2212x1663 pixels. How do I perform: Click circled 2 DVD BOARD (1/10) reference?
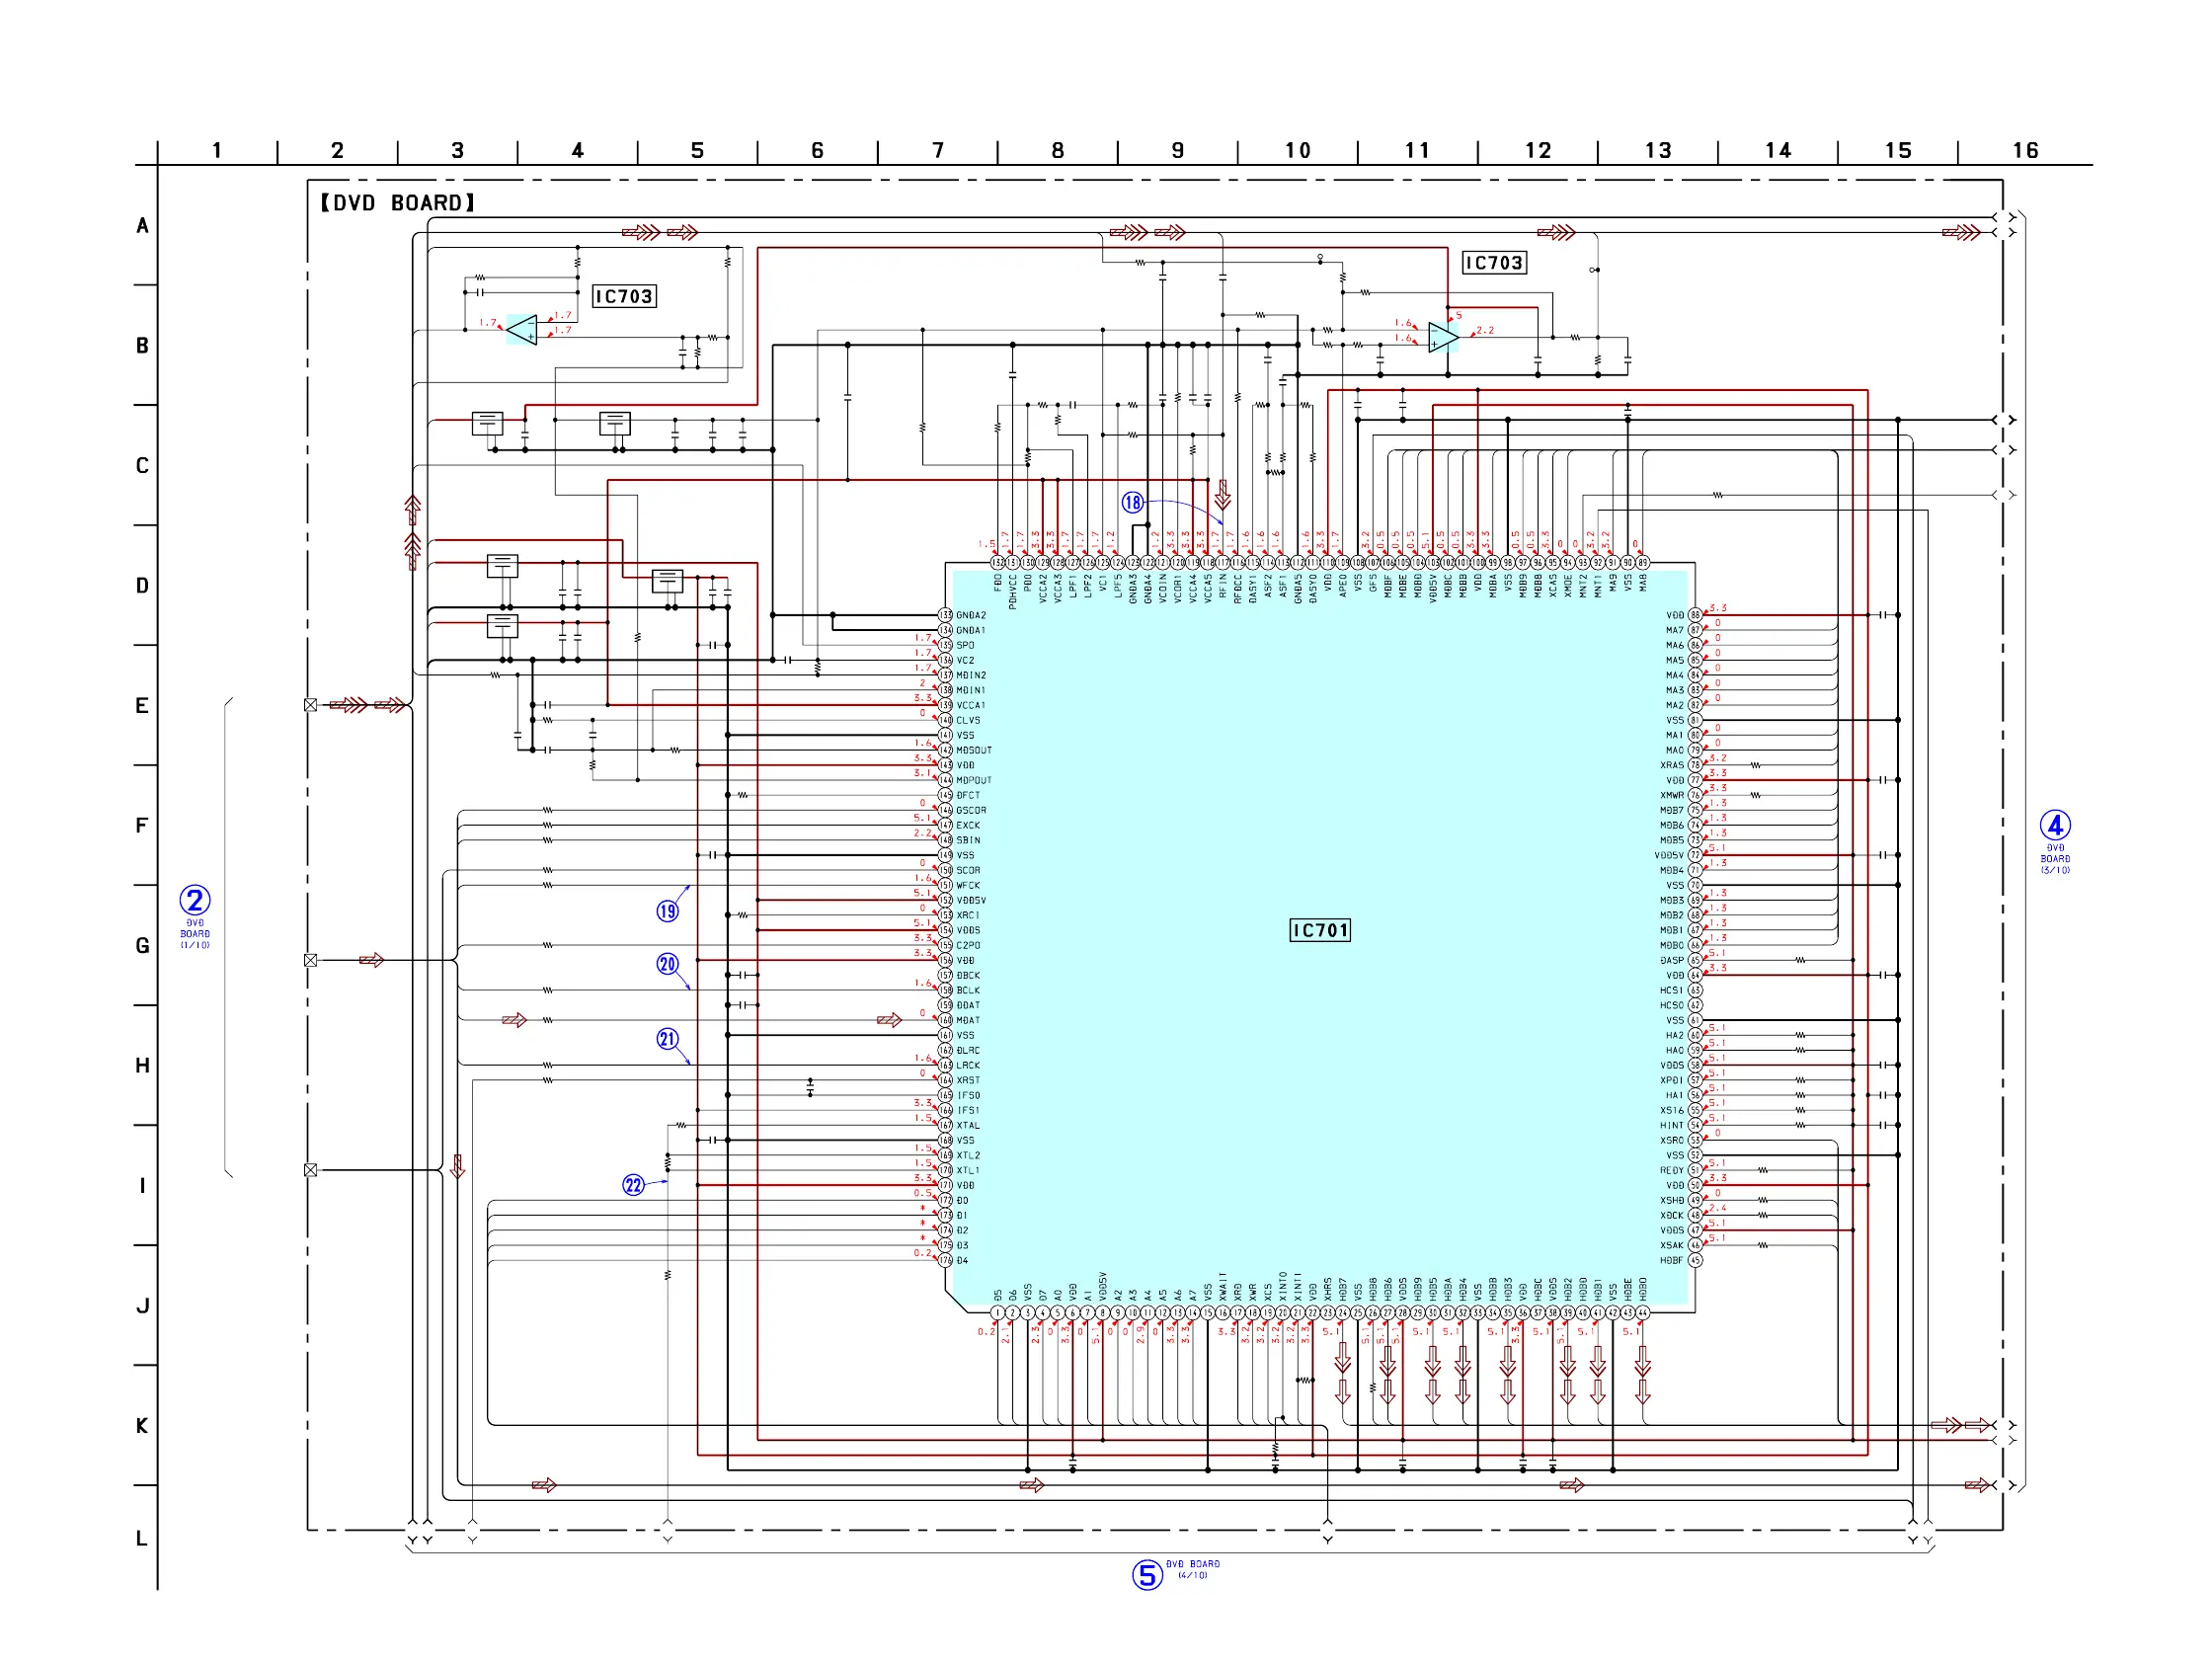point(195,901)
